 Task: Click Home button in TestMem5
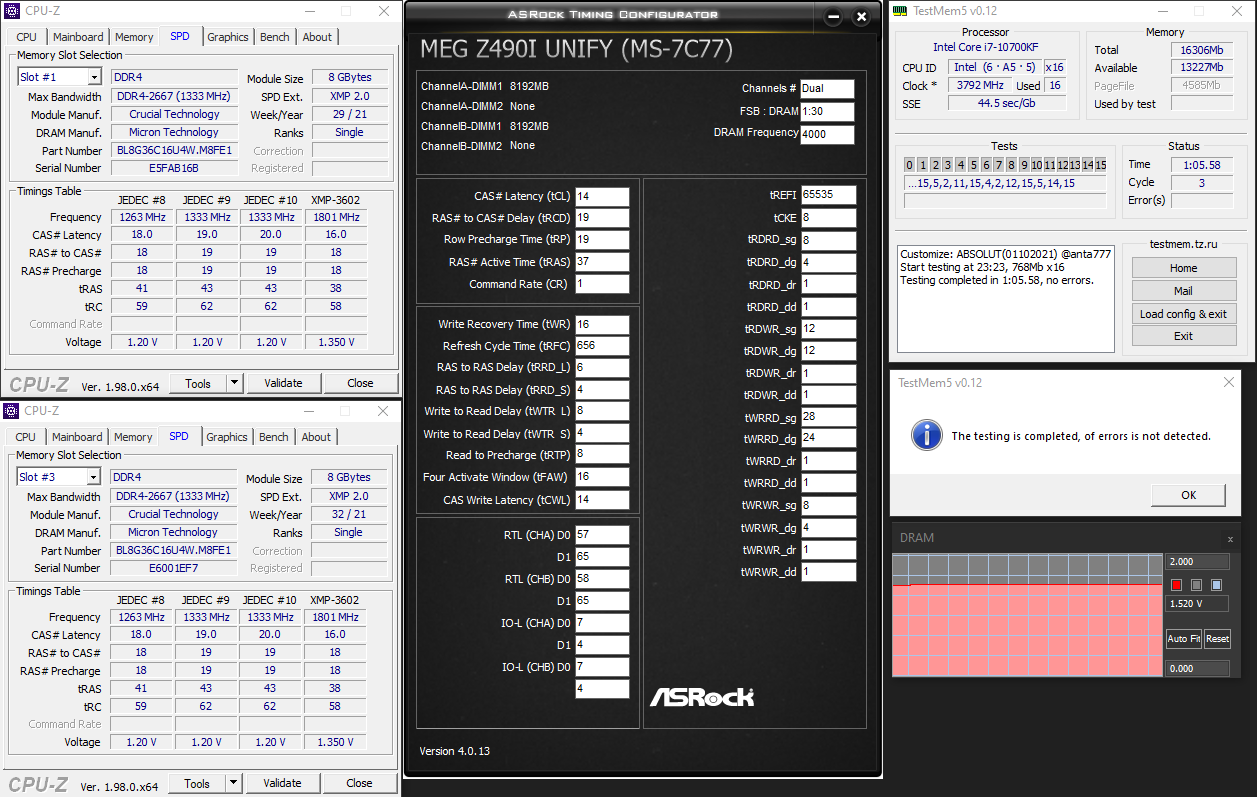coord(1183,268)
